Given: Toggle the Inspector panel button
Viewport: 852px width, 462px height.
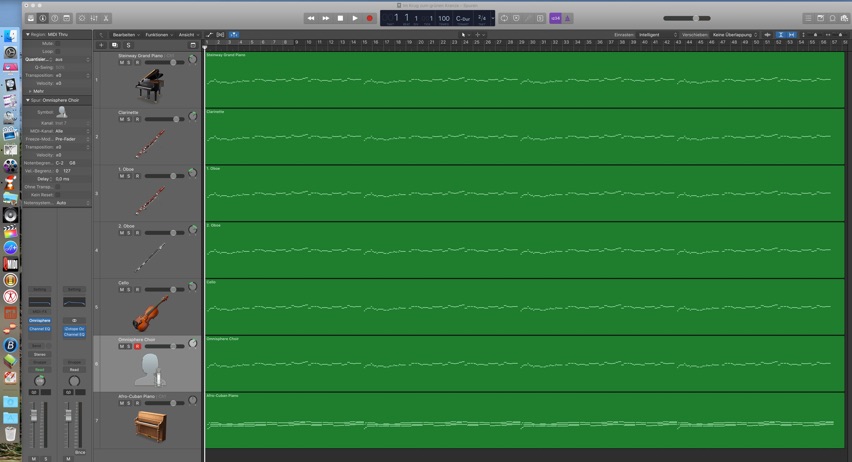Looking at the screenshot, I should click(43, 18).
